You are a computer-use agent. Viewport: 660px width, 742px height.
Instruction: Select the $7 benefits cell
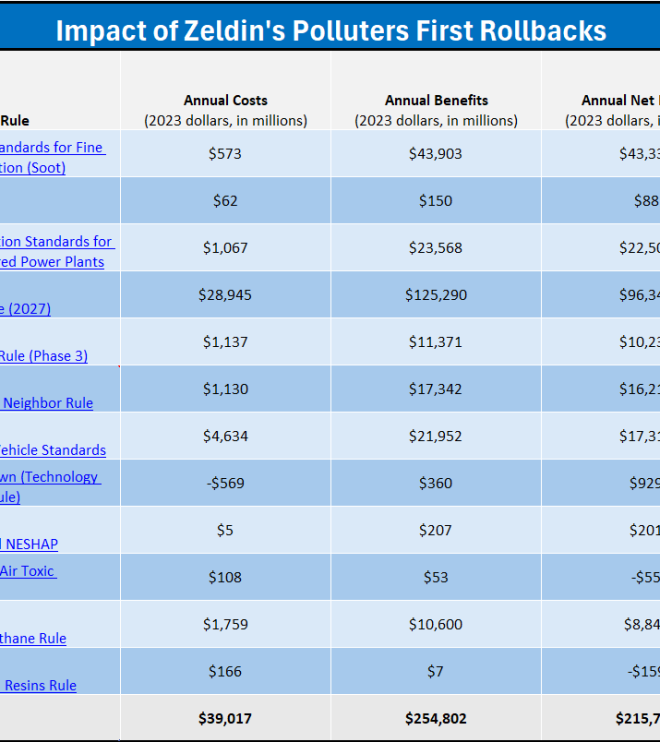pyautogui.click(x=436, y=671)
